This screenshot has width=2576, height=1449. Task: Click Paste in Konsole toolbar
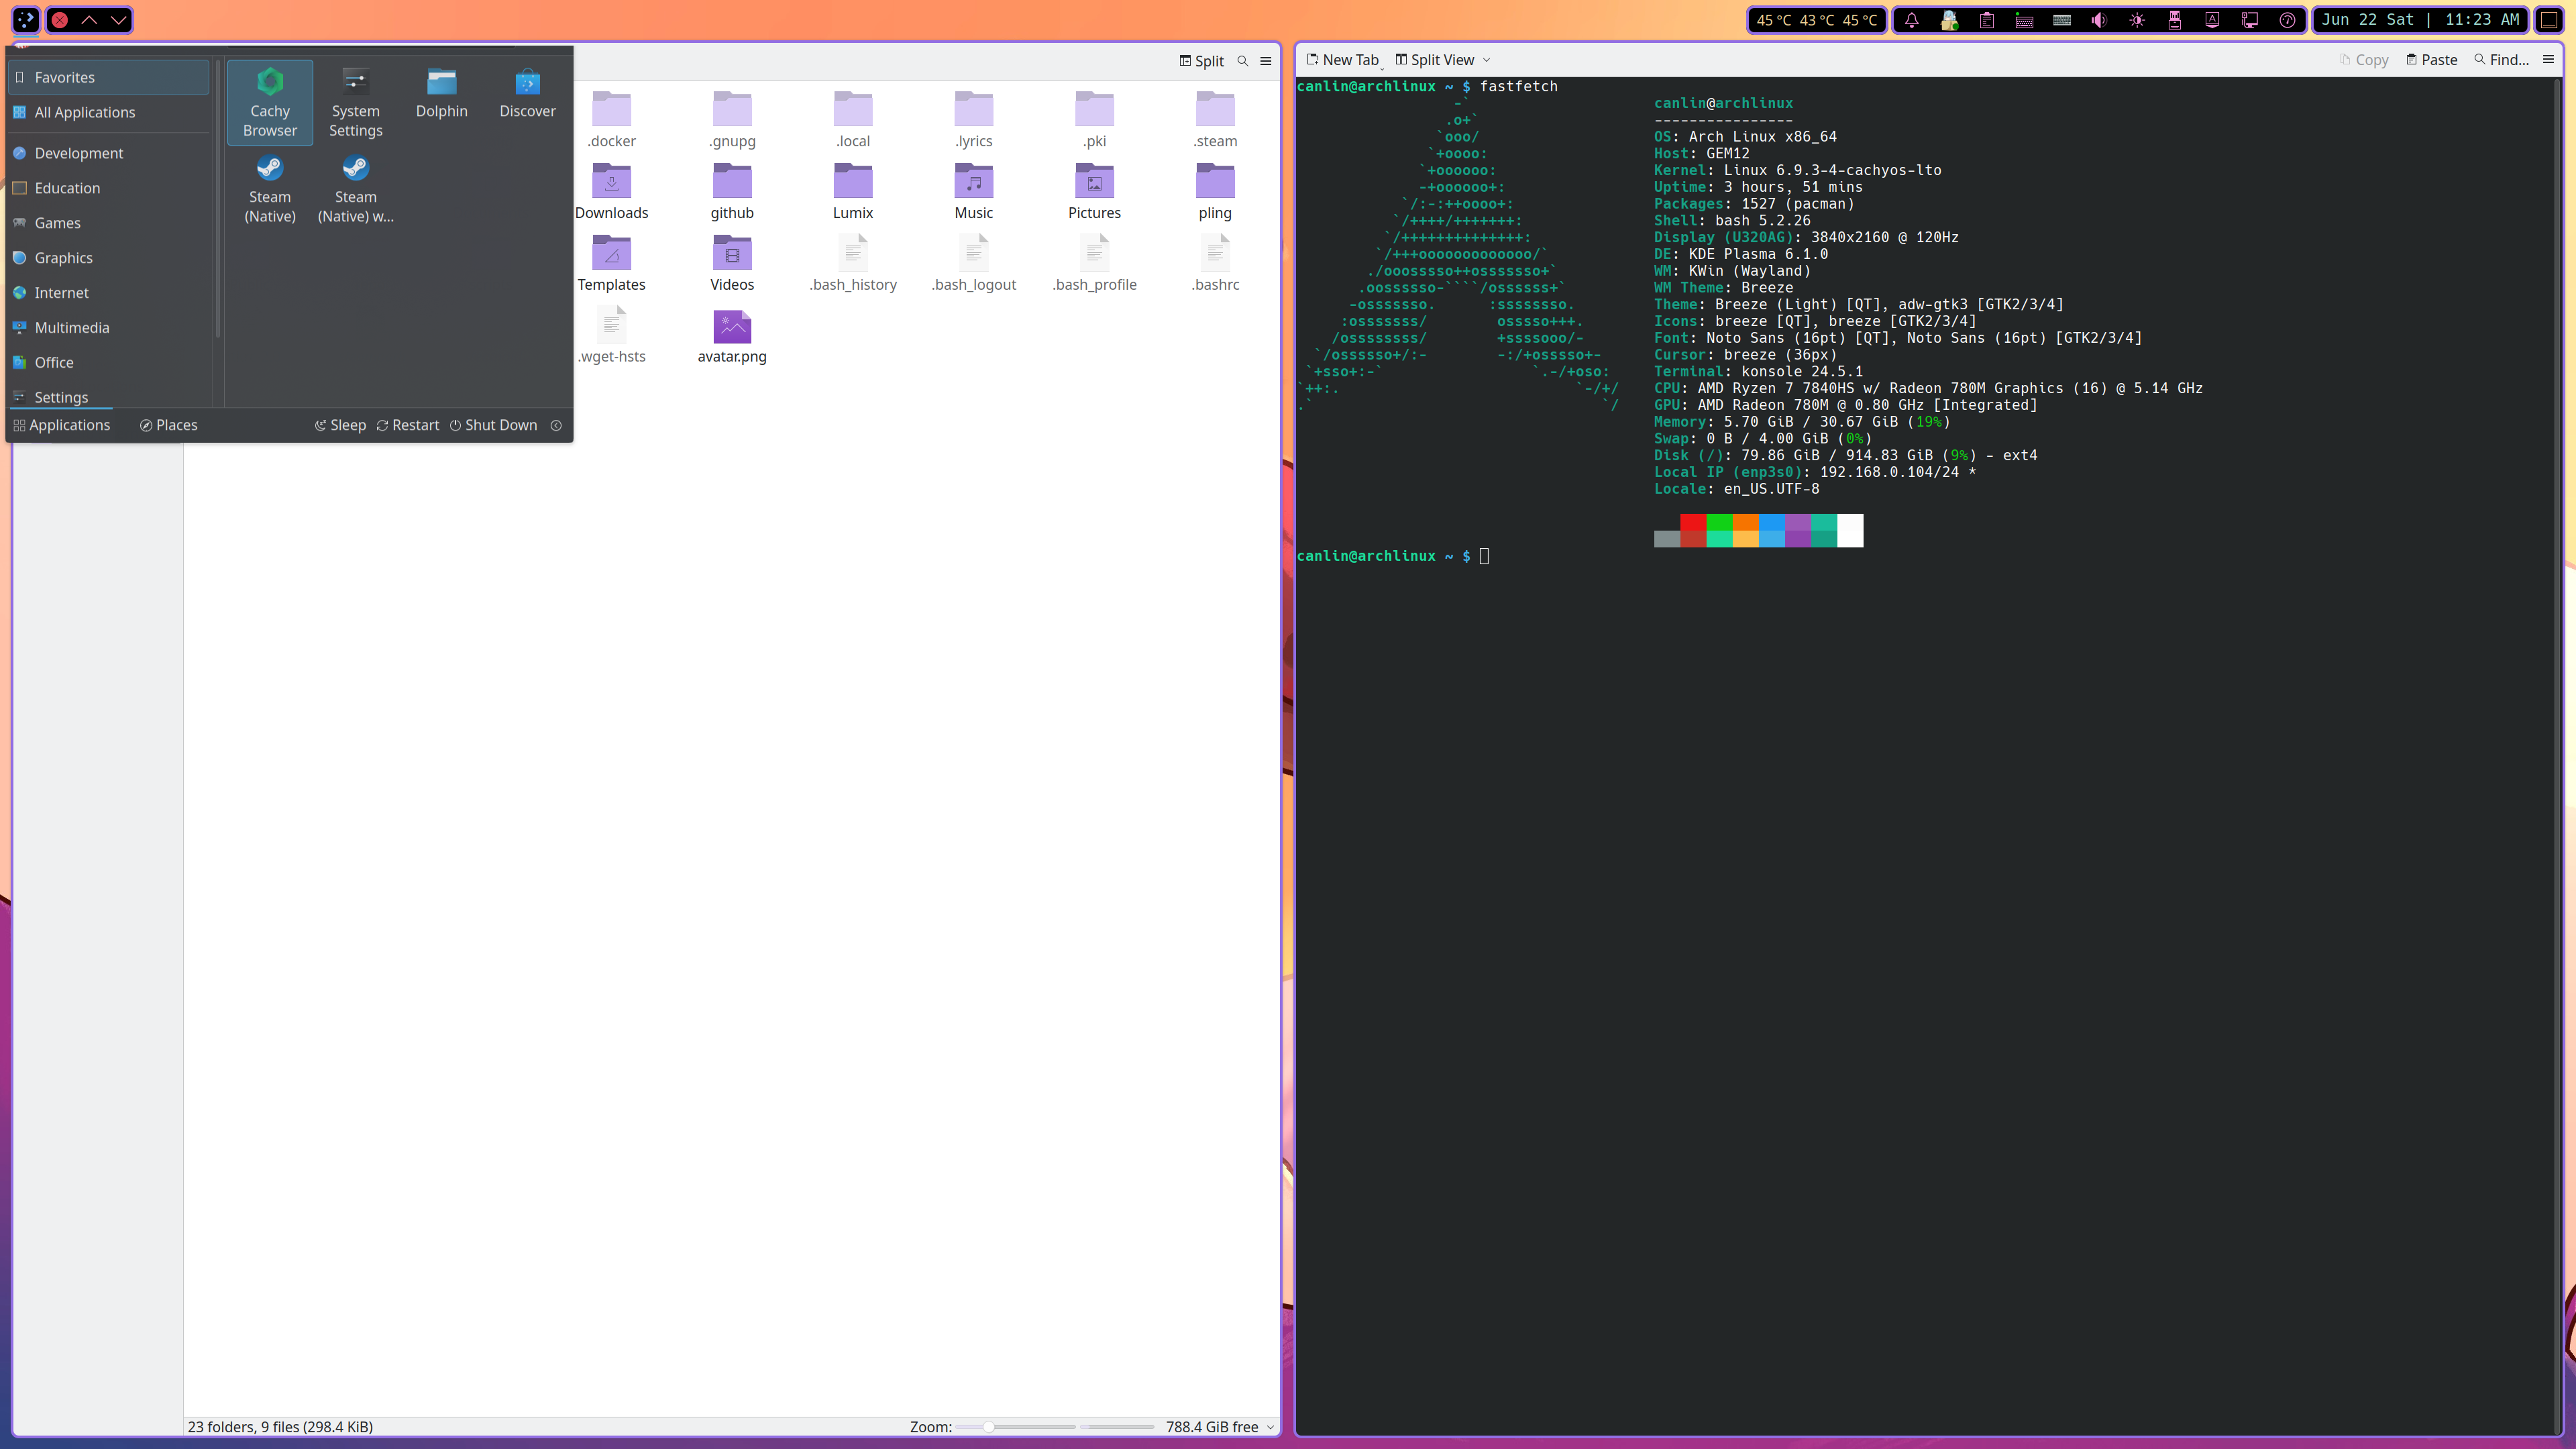2431,60
